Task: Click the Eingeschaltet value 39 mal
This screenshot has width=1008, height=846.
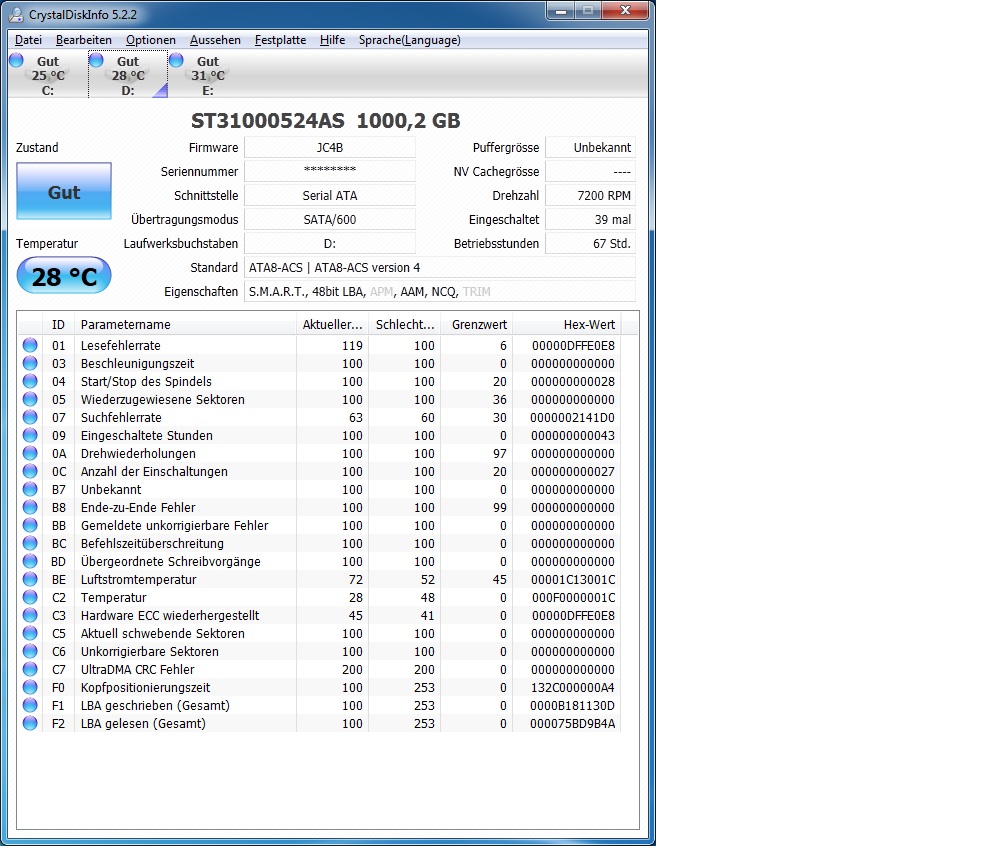Action: click(x=590, y=219)
